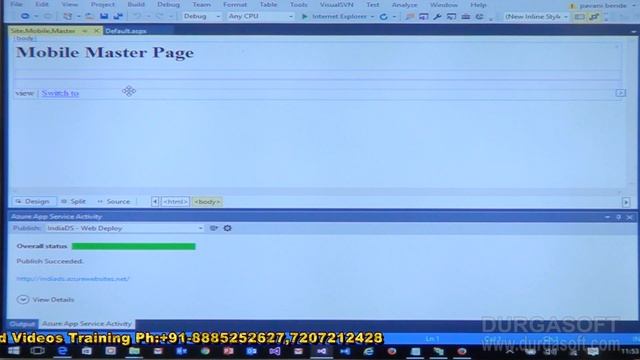
Task: Click the new project icon in toolbar
Action: (68, 16)
